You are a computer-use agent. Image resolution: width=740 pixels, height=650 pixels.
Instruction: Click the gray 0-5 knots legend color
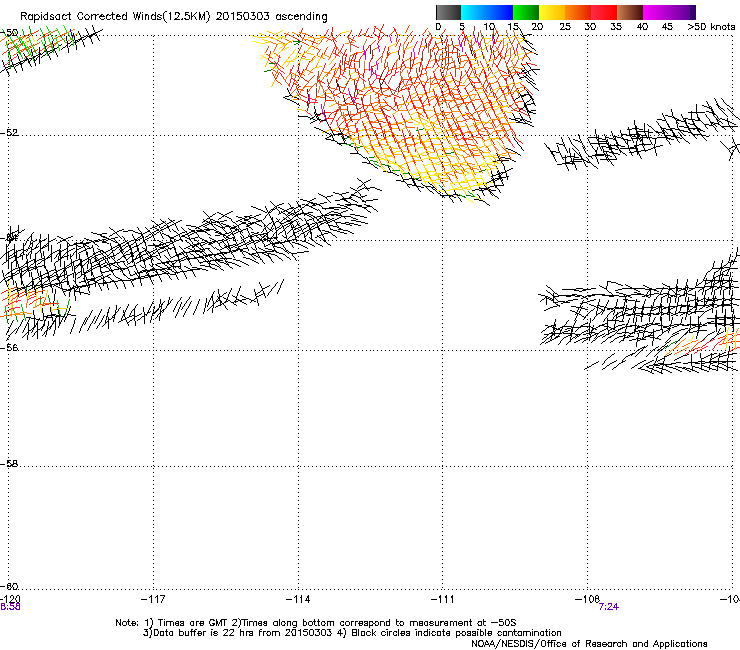pyautogui.click(x=448, y=12)
